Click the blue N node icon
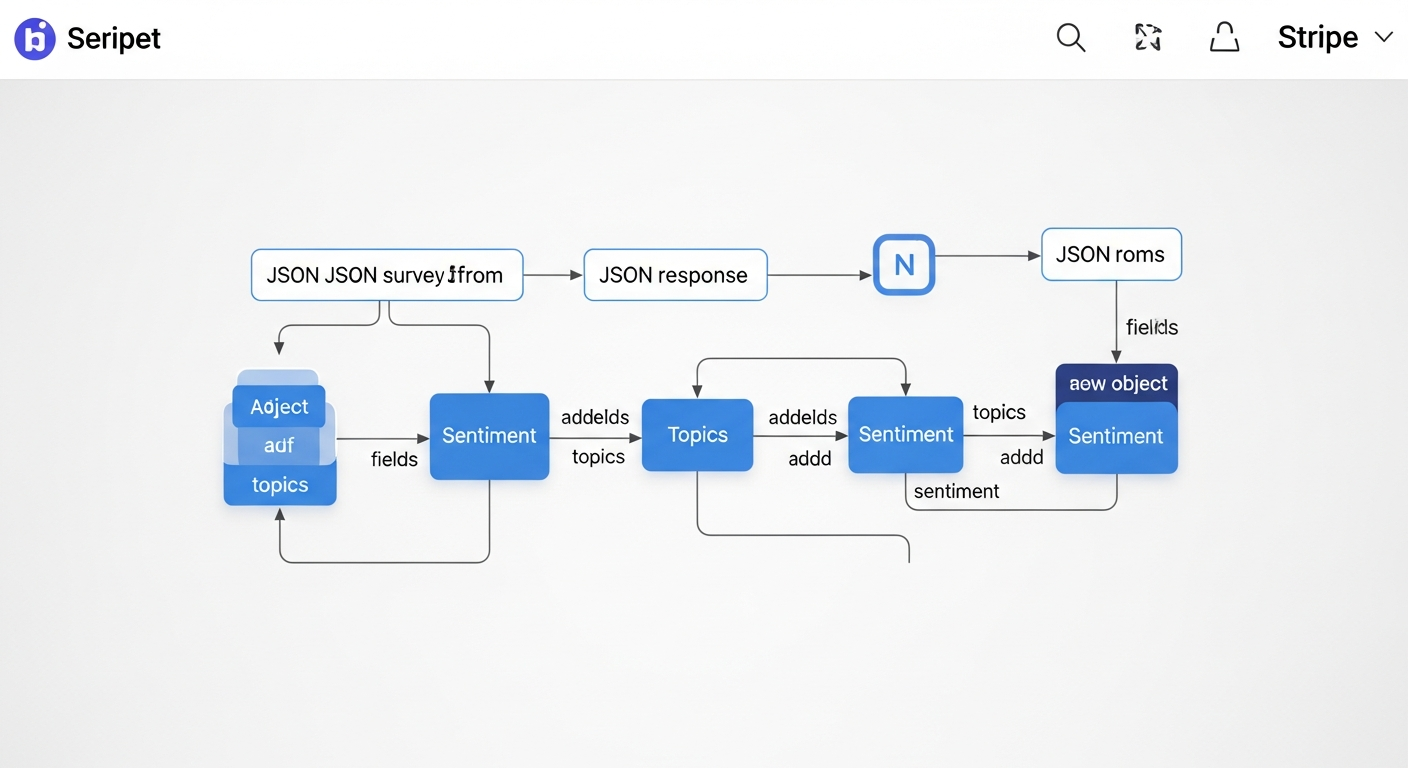Image resolution: width=1408 pixels, height=768 pixels. coord(903,265)
